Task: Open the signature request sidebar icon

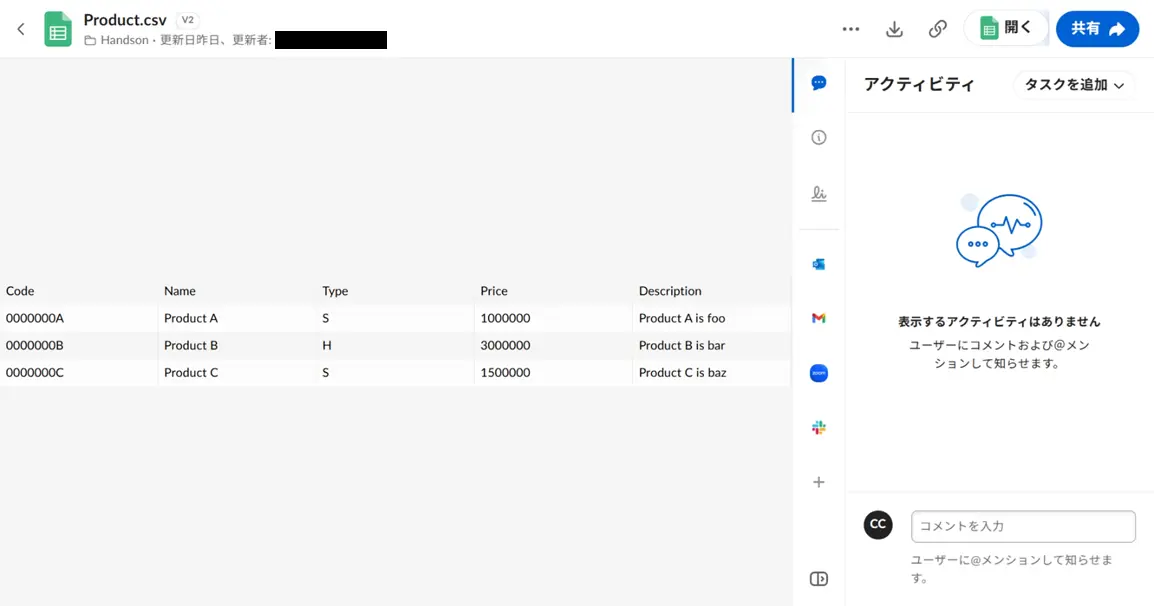Action: (x=818, y=193)
